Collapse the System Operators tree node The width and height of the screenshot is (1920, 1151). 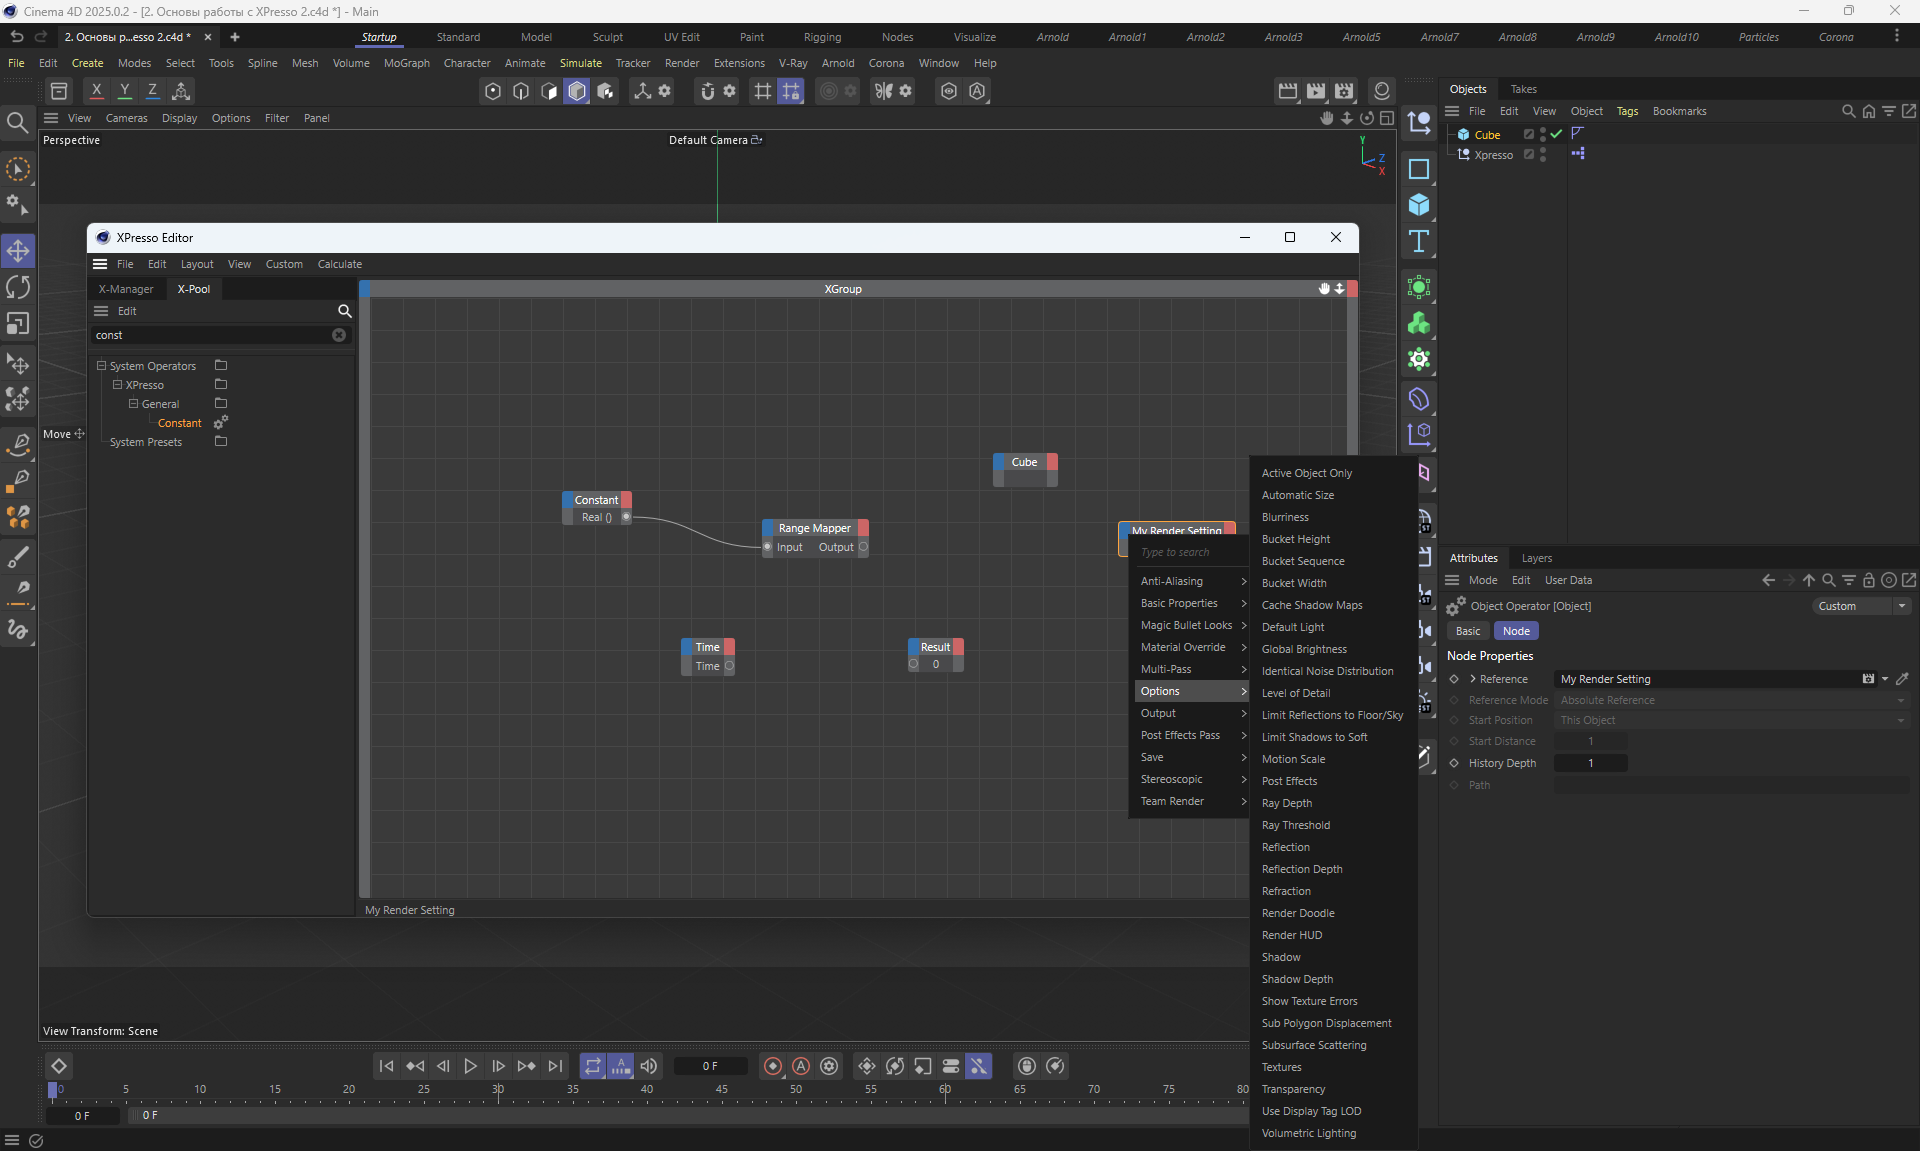[101, 366]
